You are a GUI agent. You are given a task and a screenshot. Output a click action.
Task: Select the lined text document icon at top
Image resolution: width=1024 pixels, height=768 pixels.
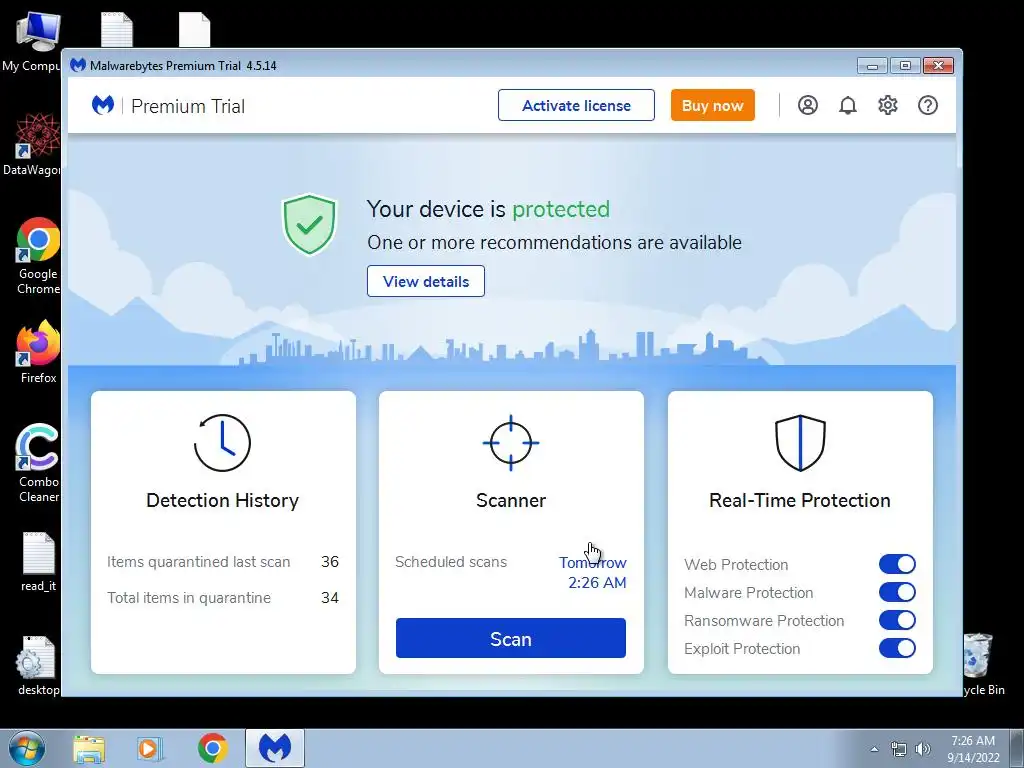point(117,29)
